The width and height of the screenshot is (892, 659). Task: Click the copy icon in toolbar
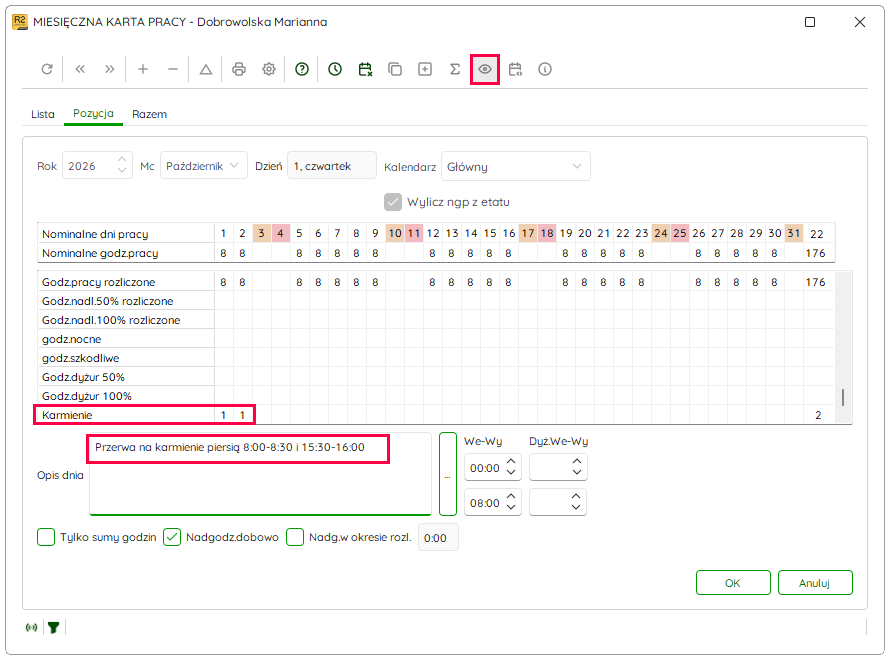395,69
